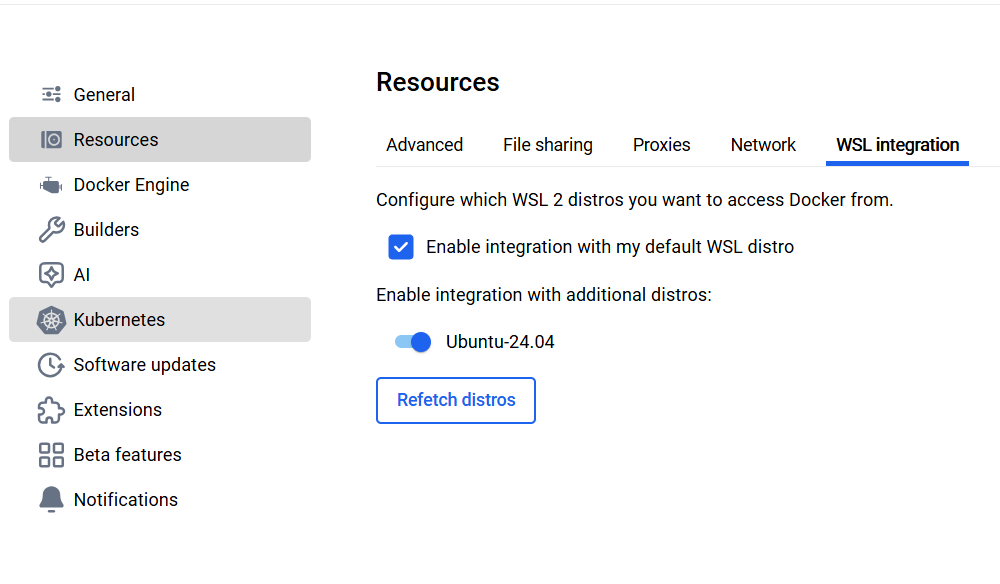Open Notifications settings label
Screen dimensions: 1000x584
[x=126, y=500]
